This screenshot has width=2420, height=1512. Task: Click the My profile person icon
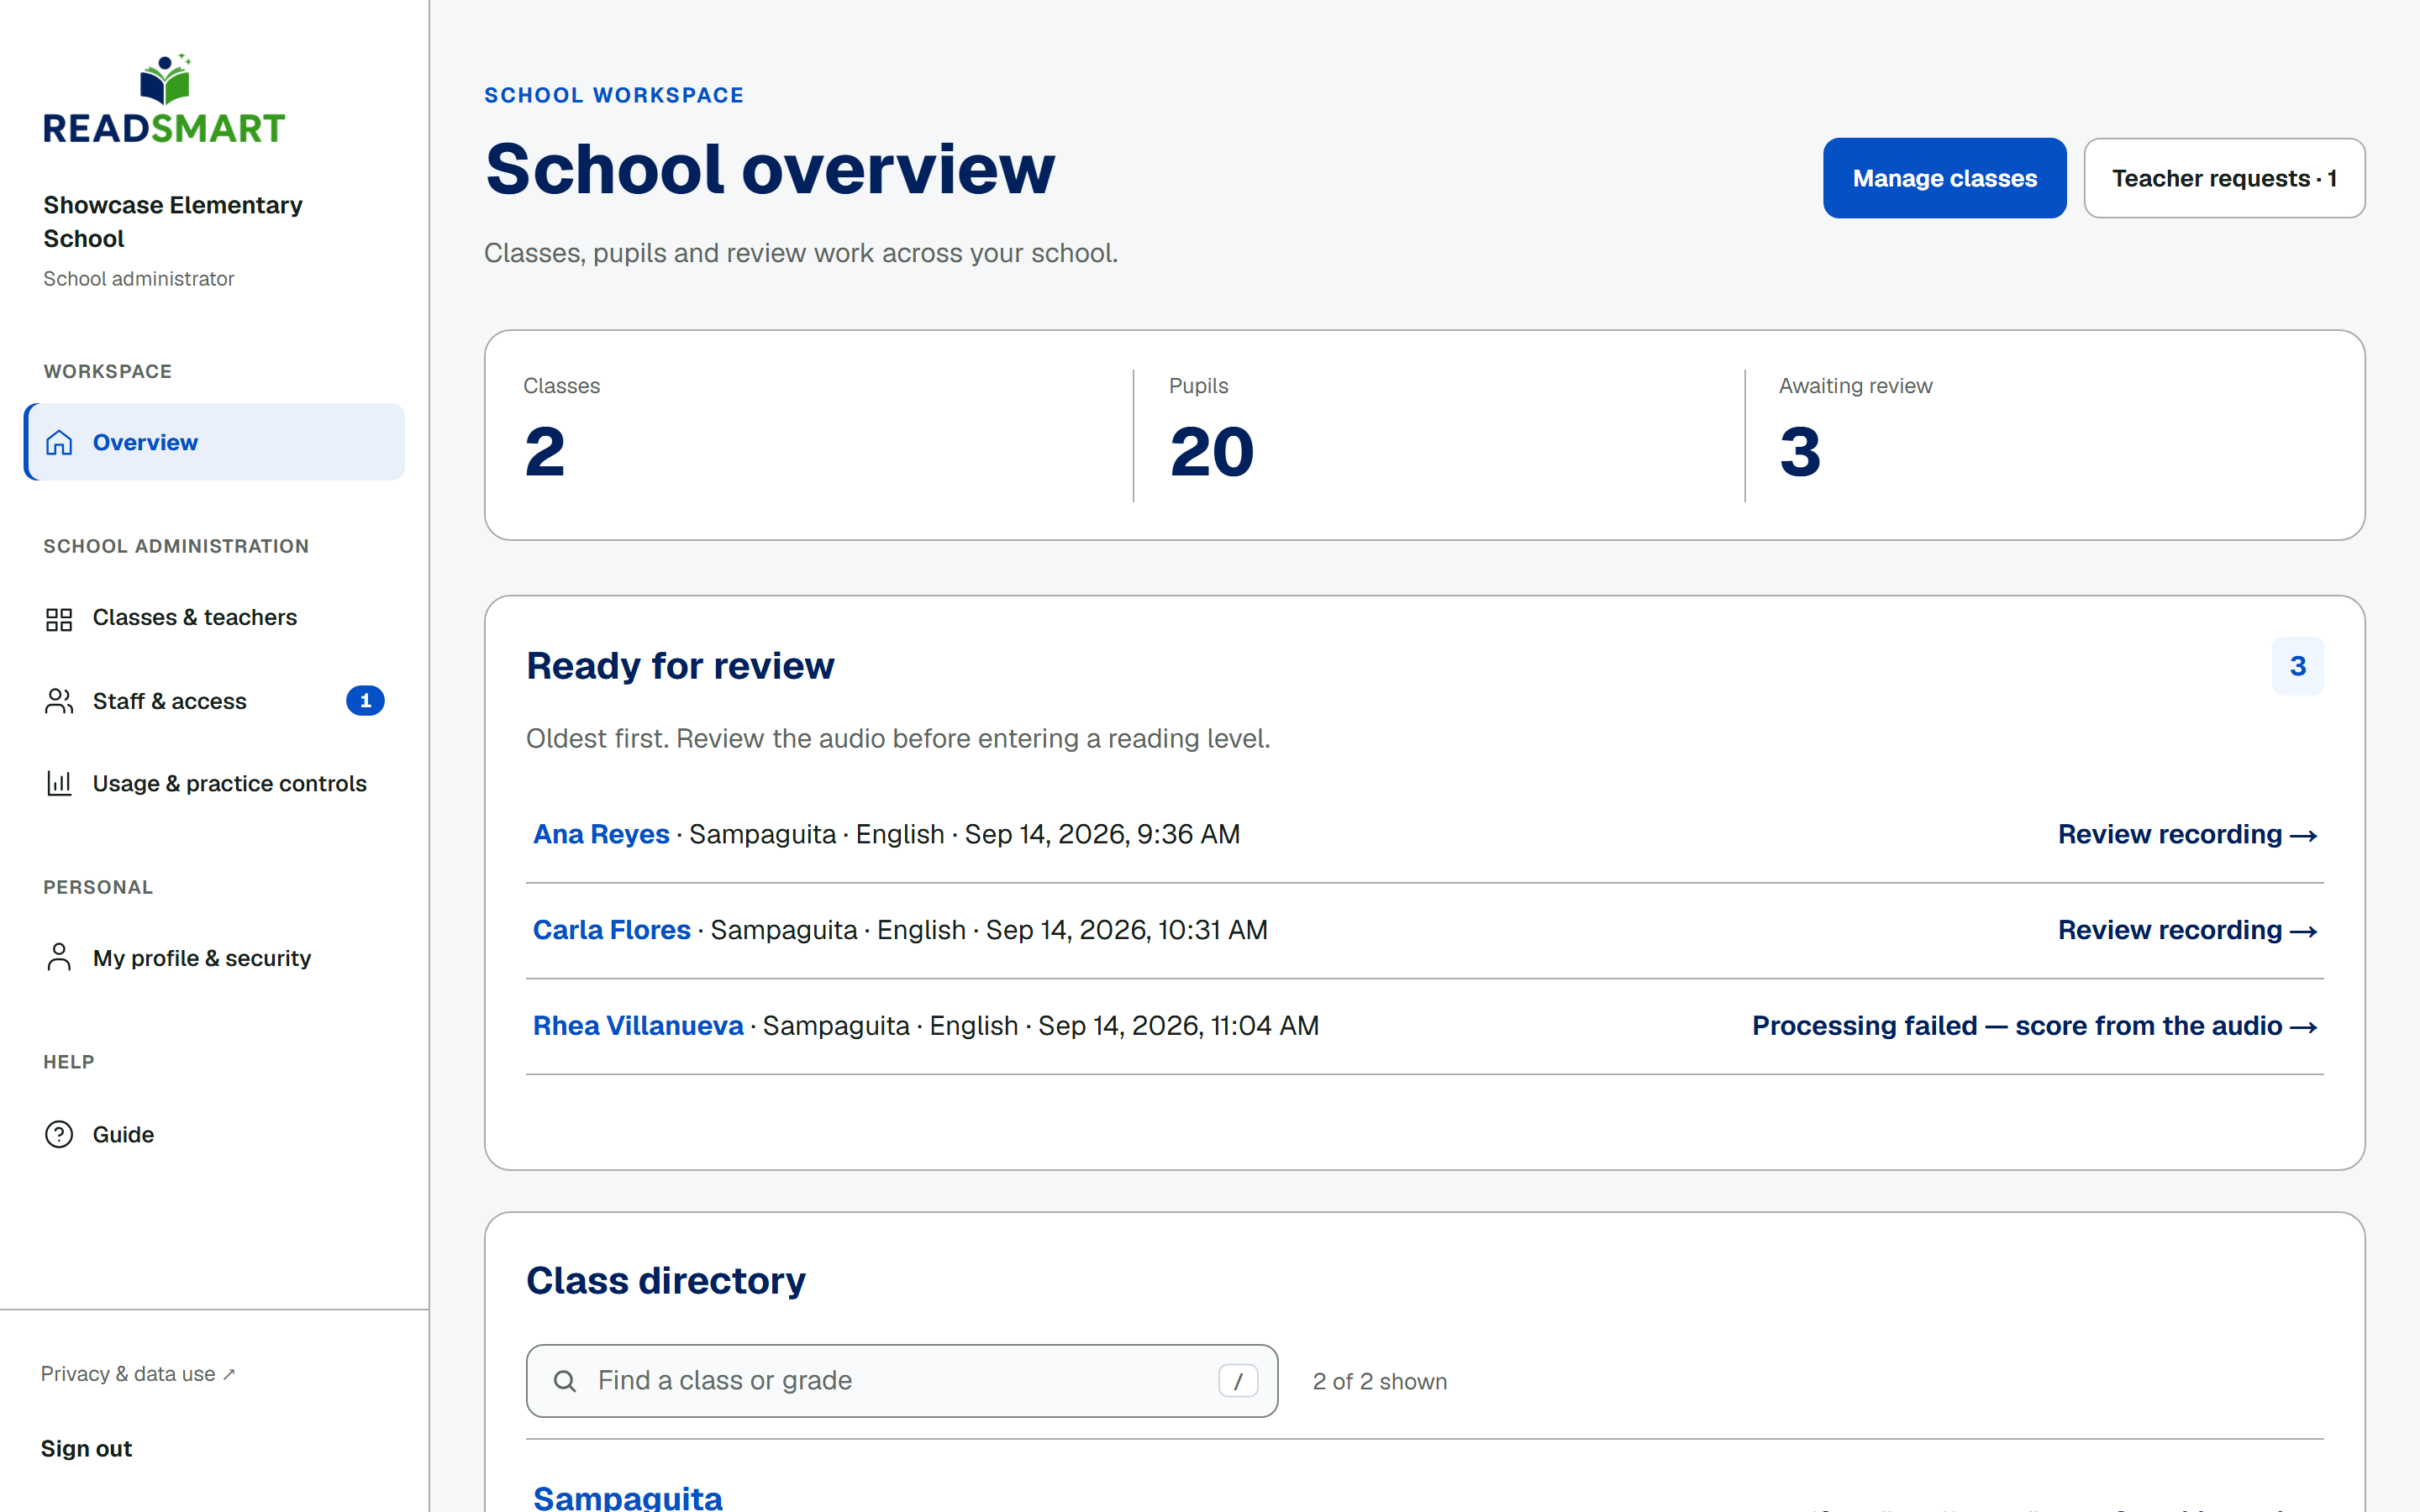pyautogui.click(x=59, y=957)
